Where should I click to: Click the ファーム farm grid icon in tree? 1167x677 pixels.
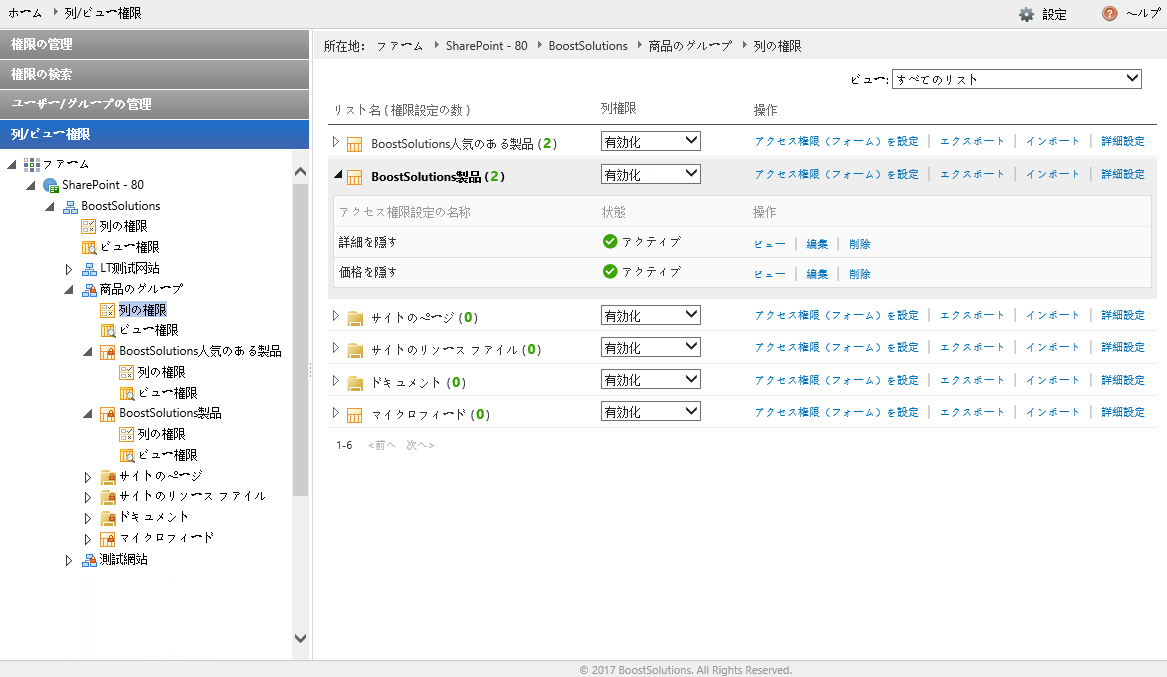31,164
